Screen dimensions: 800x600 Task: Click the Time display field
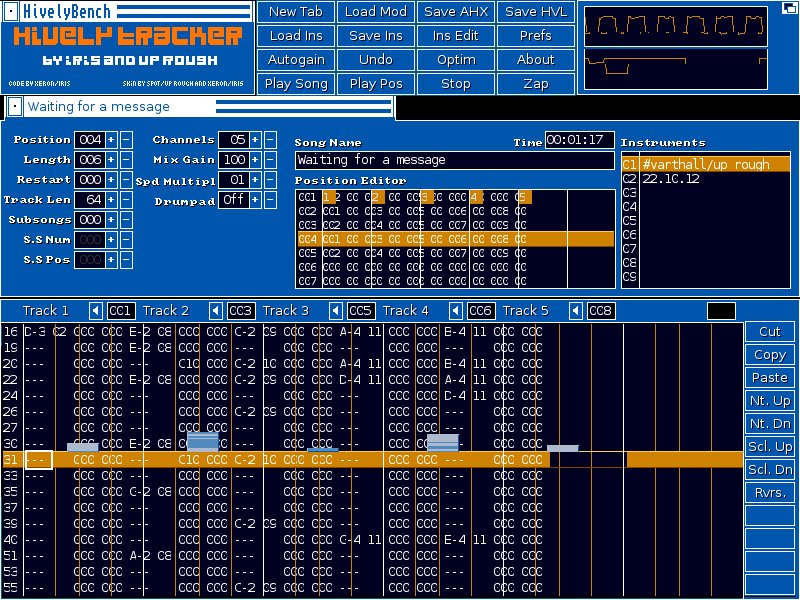tap(580, 140)
